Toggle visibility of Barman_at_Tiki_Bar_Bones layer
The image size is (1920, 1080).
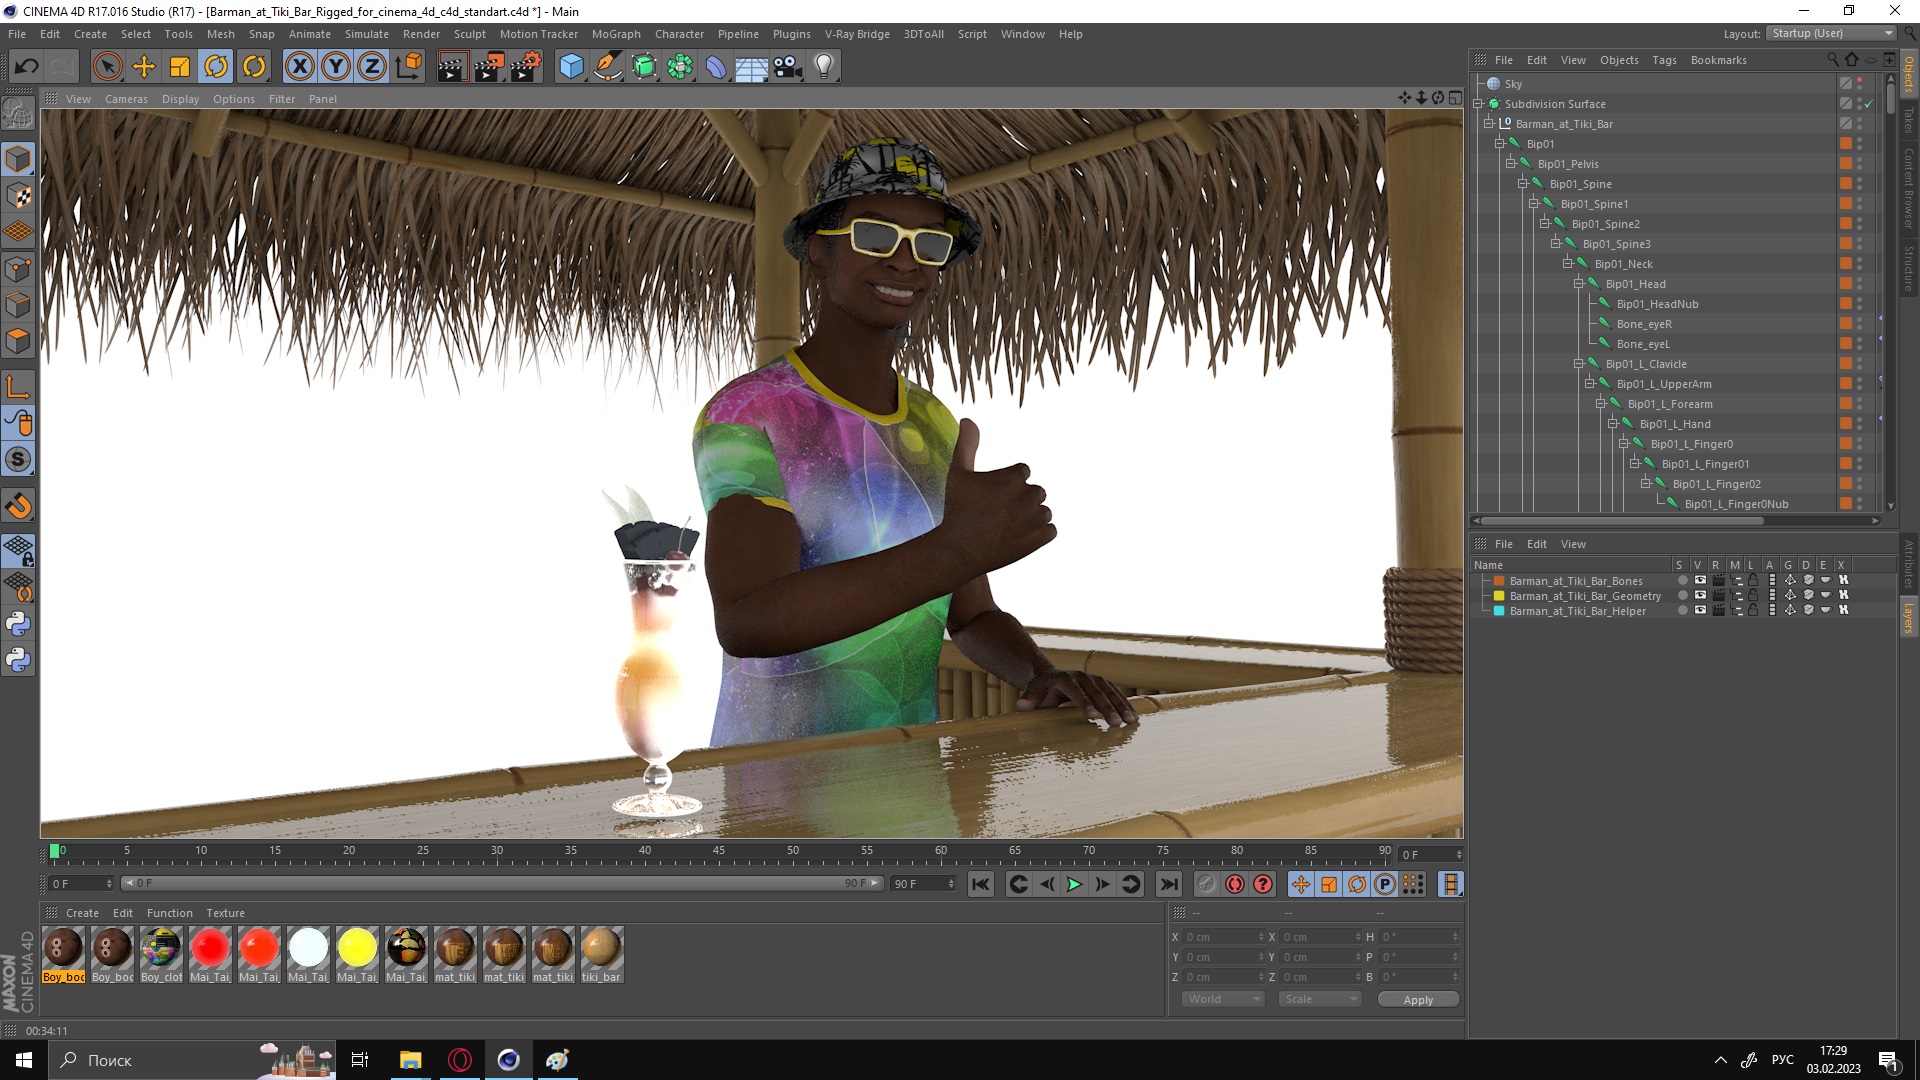click(1700, 580)
